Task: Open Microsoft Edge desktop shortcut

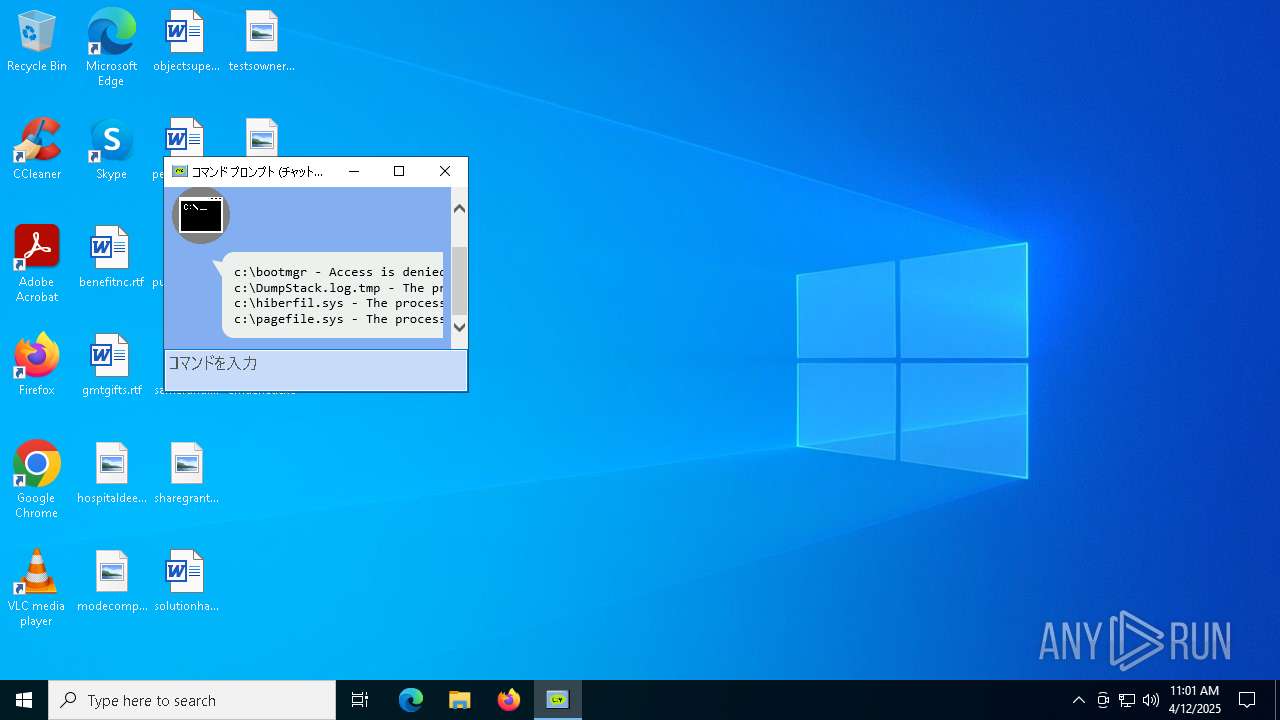Action: click(x=111, y=48)
